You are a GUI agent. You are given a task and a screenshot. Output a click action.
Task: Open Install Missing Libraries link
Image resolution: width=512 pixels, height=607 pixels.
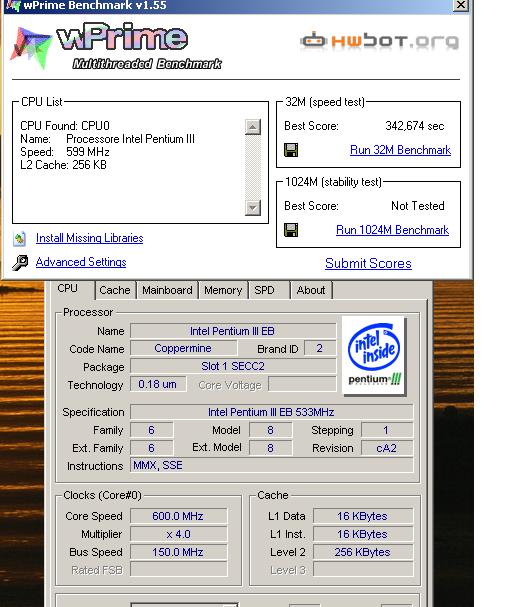(89, 238)
